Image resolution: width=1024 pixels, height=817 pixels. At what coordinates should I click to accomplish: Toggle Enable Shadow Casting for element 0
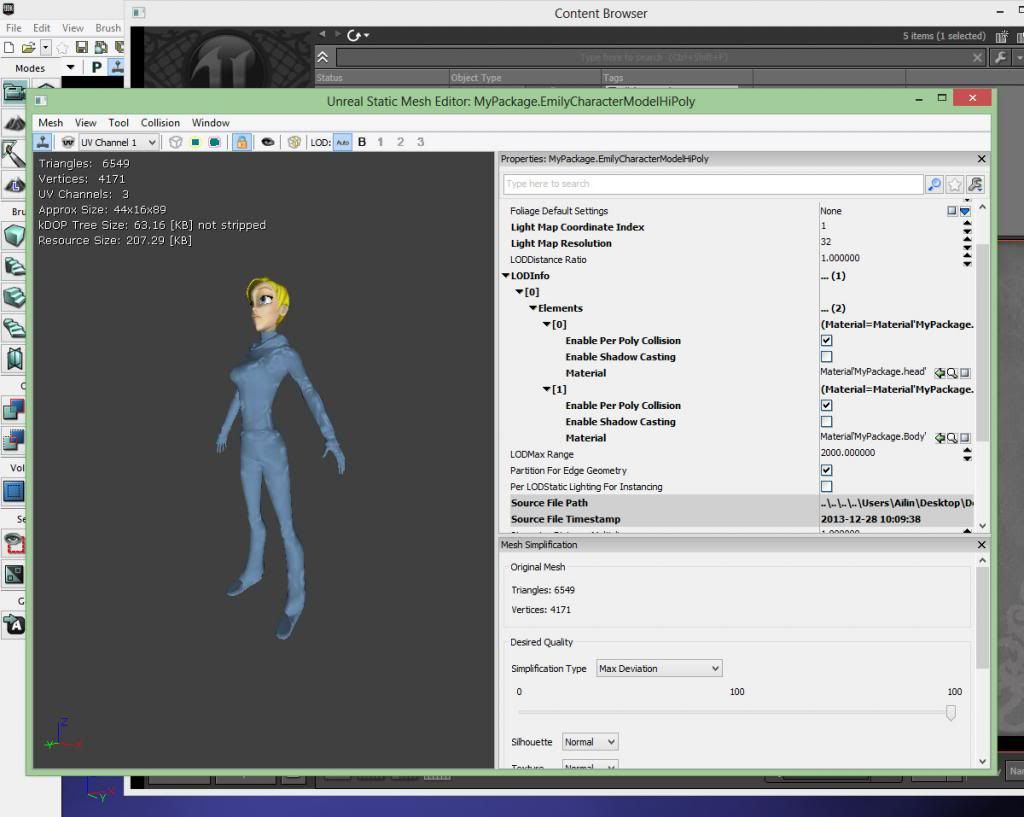(x=826, y=357)
